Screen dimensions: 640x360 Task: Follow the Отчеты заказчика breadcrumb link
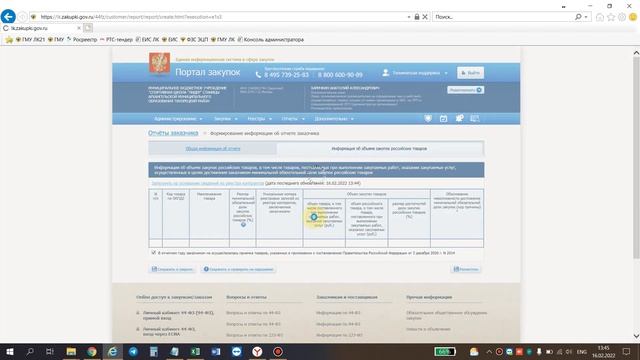pos(173,133)
